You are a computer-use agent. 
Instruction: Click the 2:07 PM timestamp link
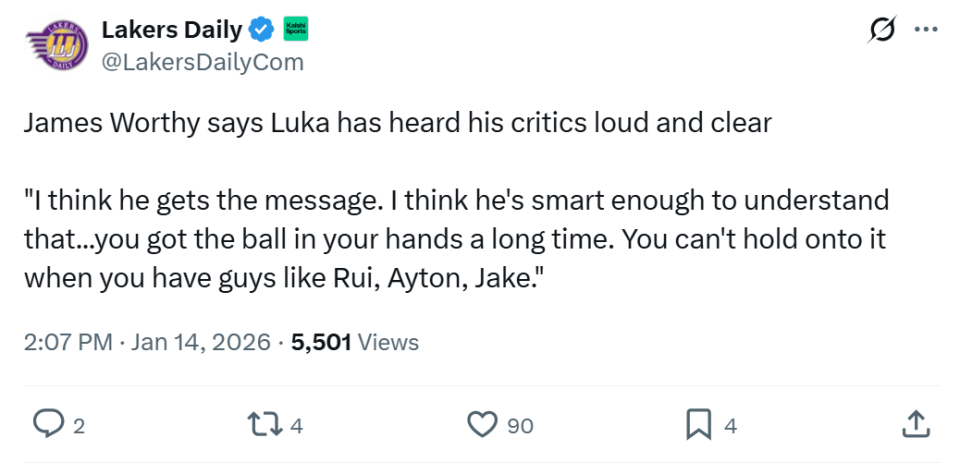click(146, 343)
